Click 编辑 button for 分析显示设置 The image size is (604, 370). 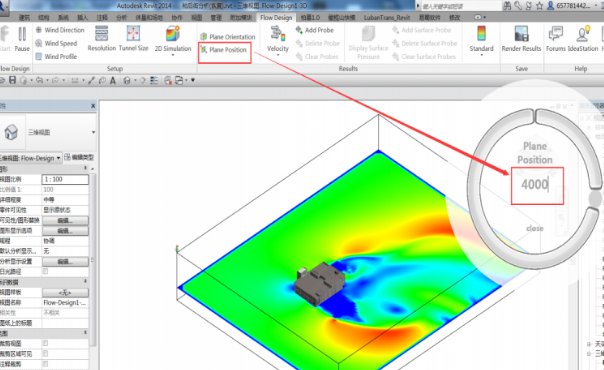click(x=65, y=261)
